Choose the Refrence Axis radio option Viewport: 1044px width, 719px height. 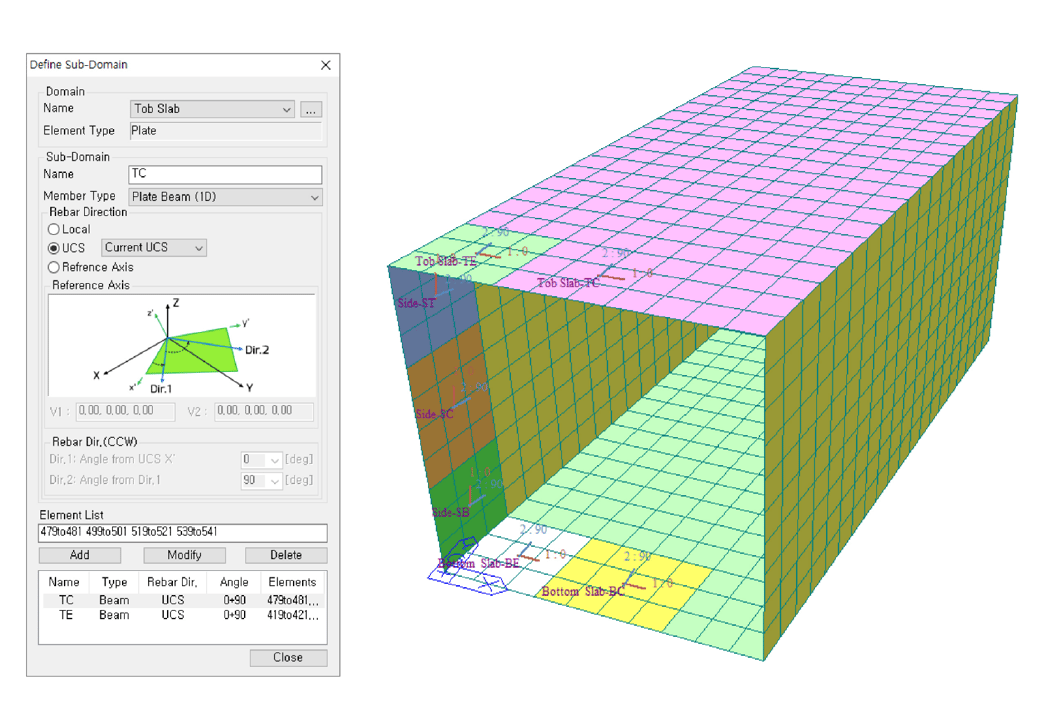pos(54,267)
